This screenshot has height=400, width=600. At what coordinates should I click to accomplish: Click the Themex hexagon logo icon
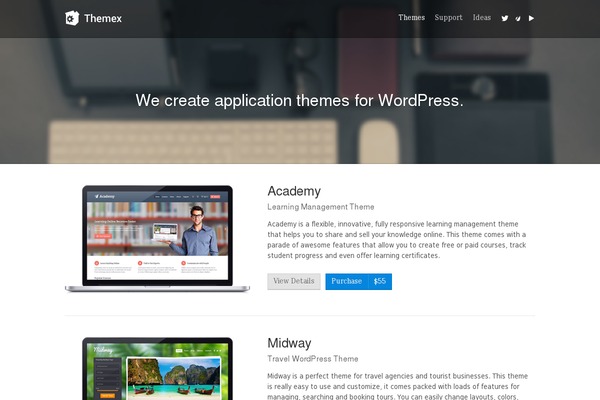tap(72, 18)
